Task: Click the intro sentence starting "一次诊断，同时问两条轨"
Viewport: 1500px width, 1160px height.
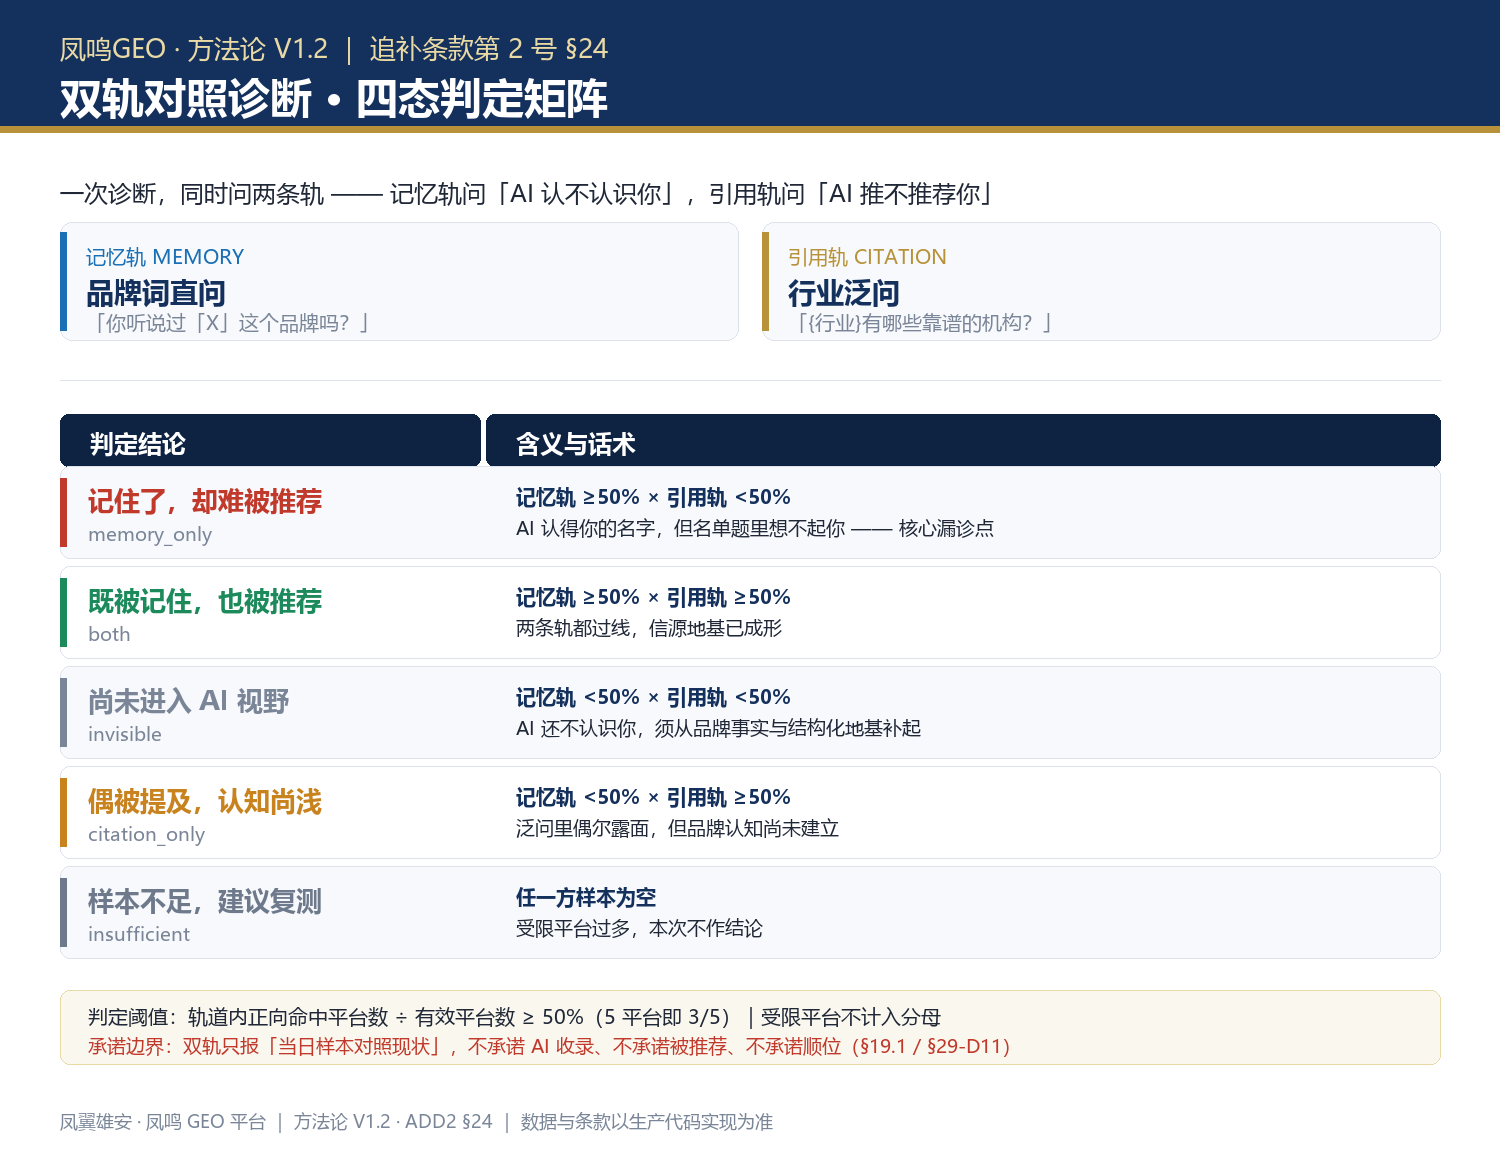Action: point(526,194)
